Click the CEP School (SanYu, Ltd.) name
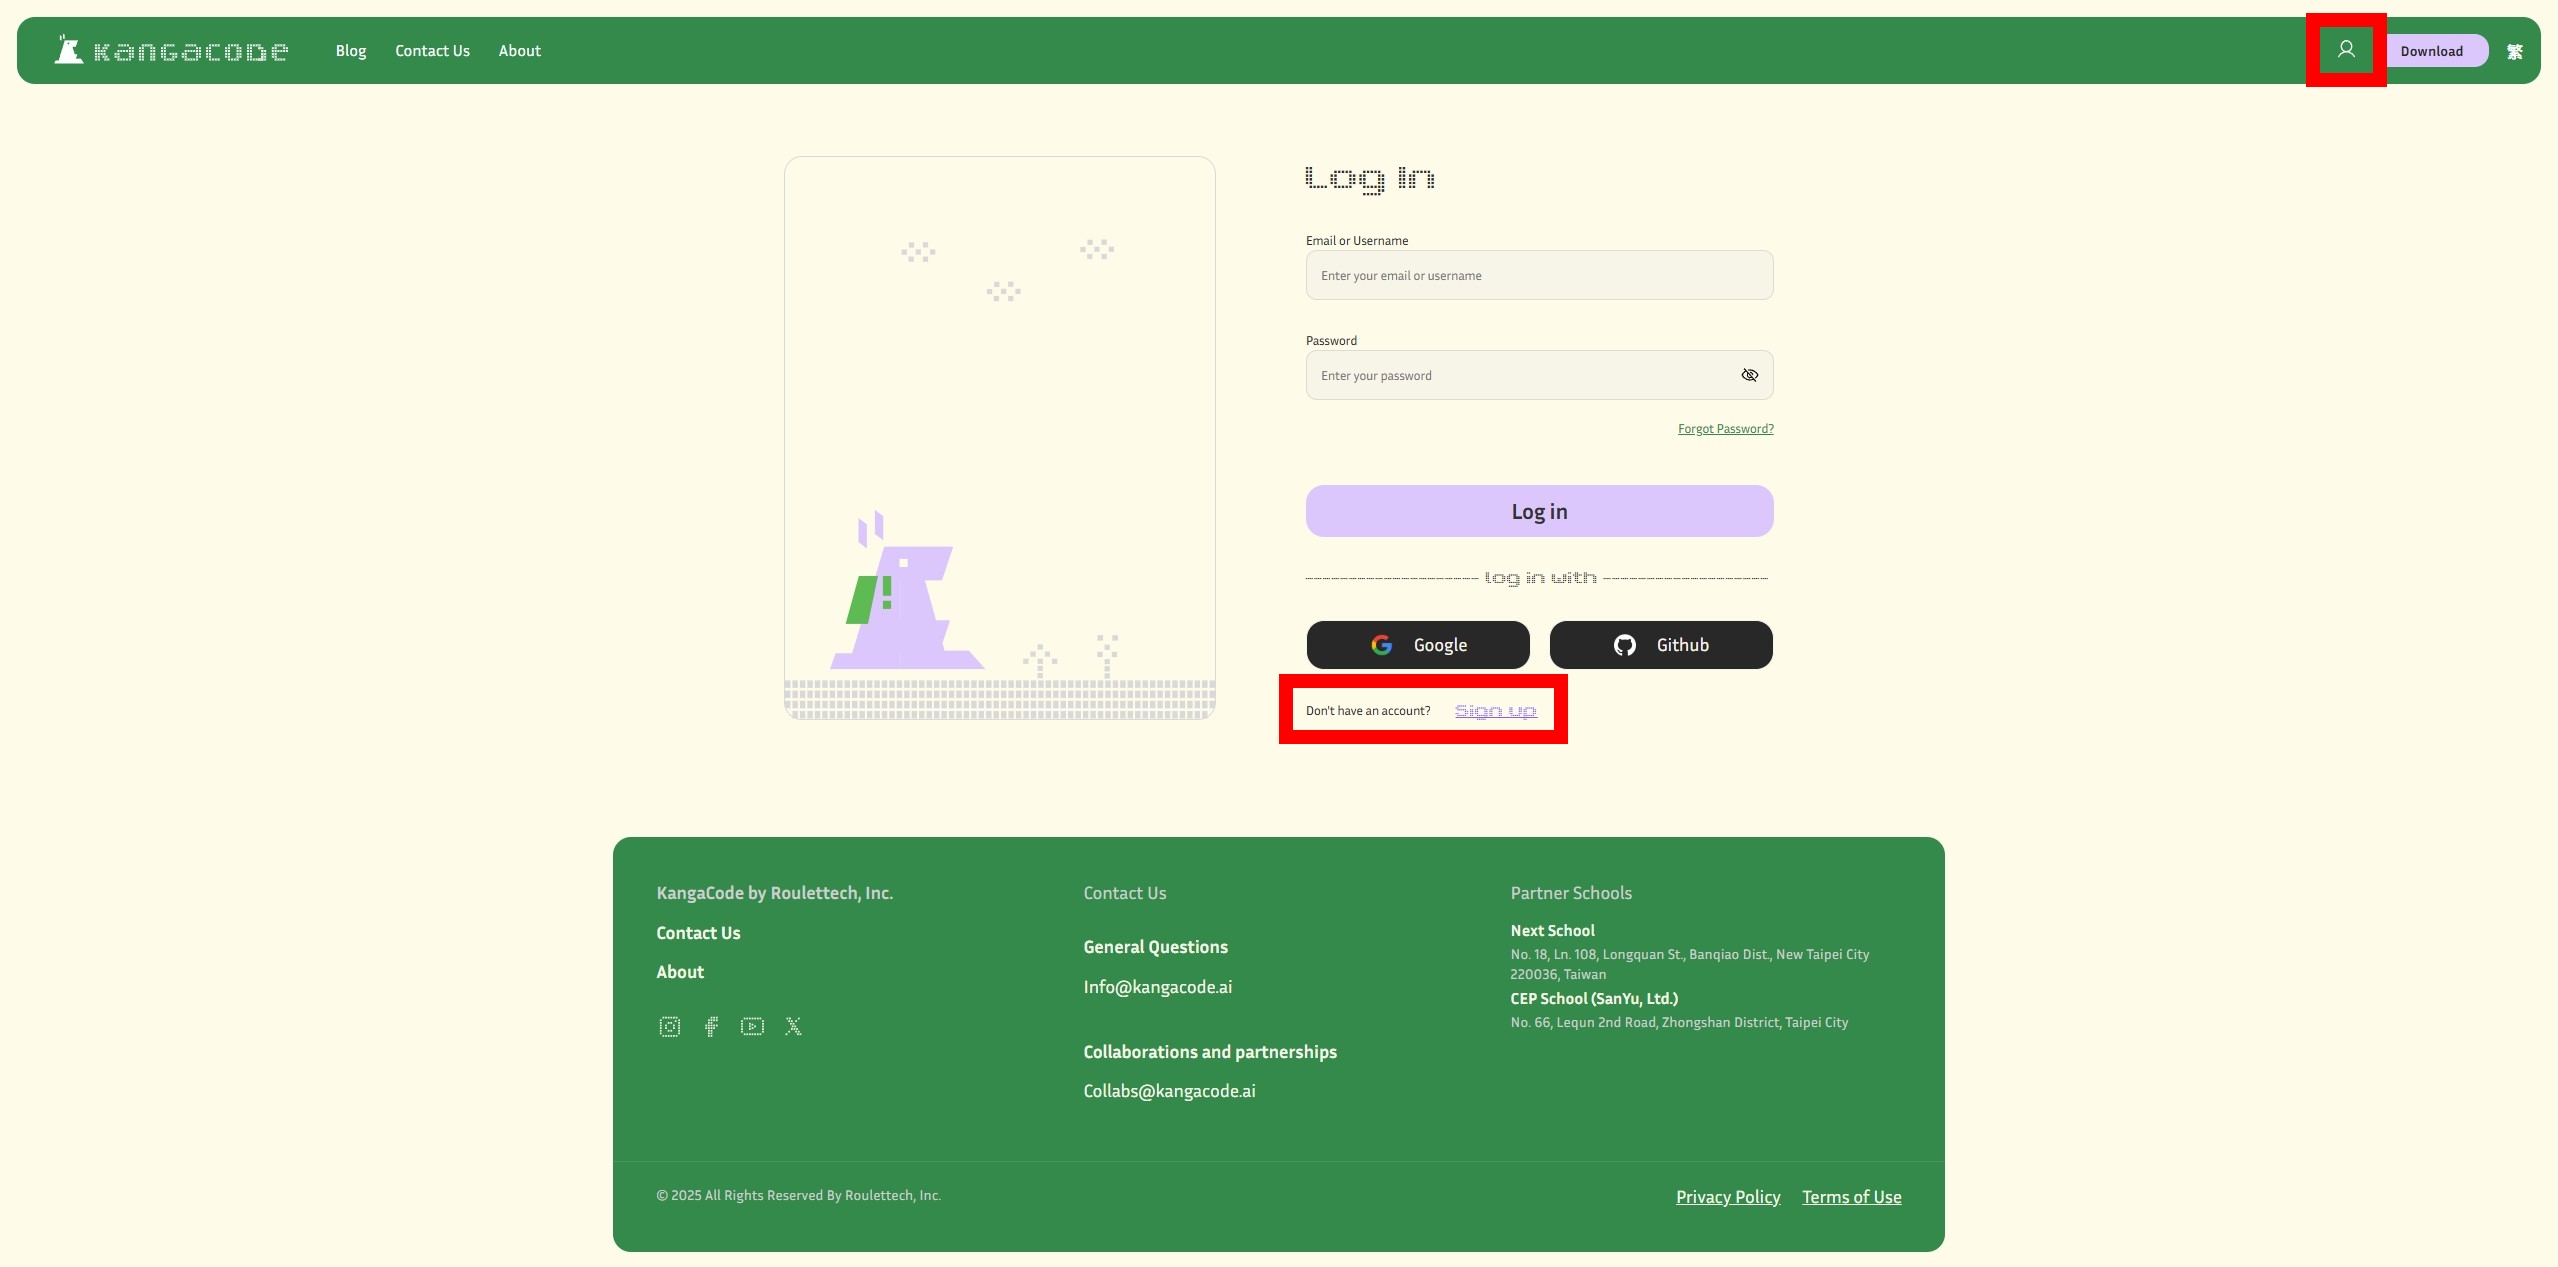 click(1594, 999)
